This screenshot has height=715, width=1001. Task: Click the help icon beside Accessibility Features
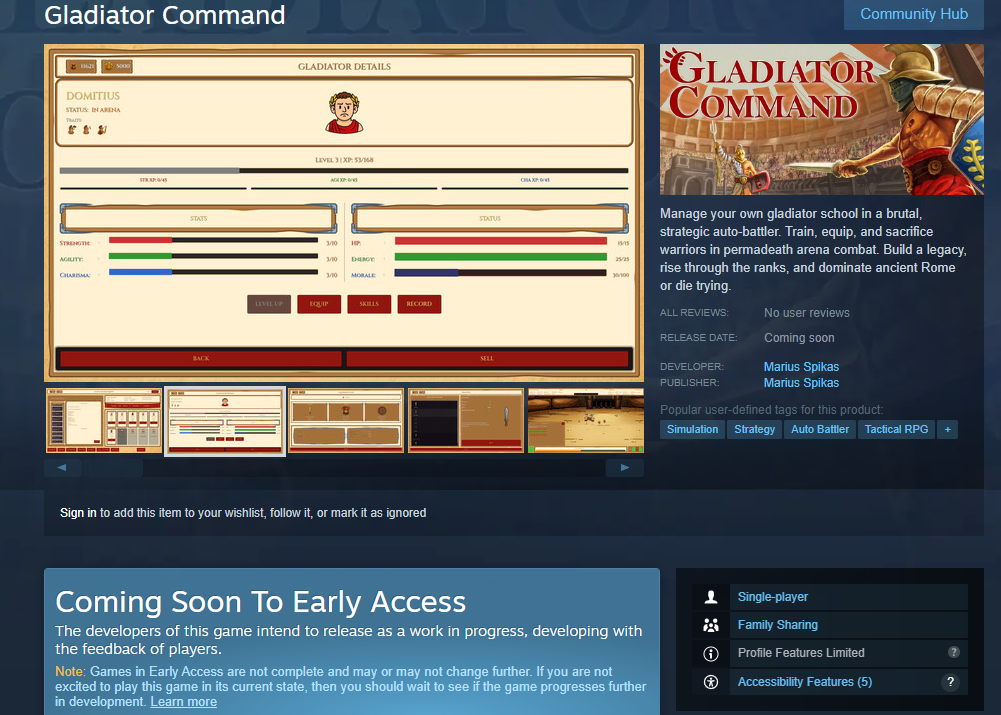point(950,682)
